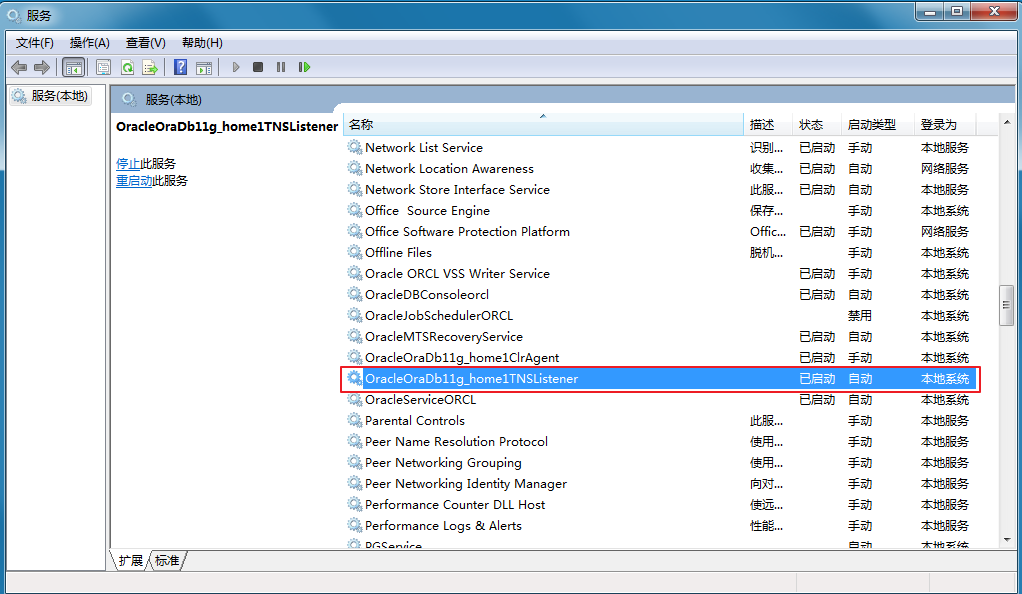Go forward with the toolbar forward arrow
1022x594 pixels.
click(42, 67)
